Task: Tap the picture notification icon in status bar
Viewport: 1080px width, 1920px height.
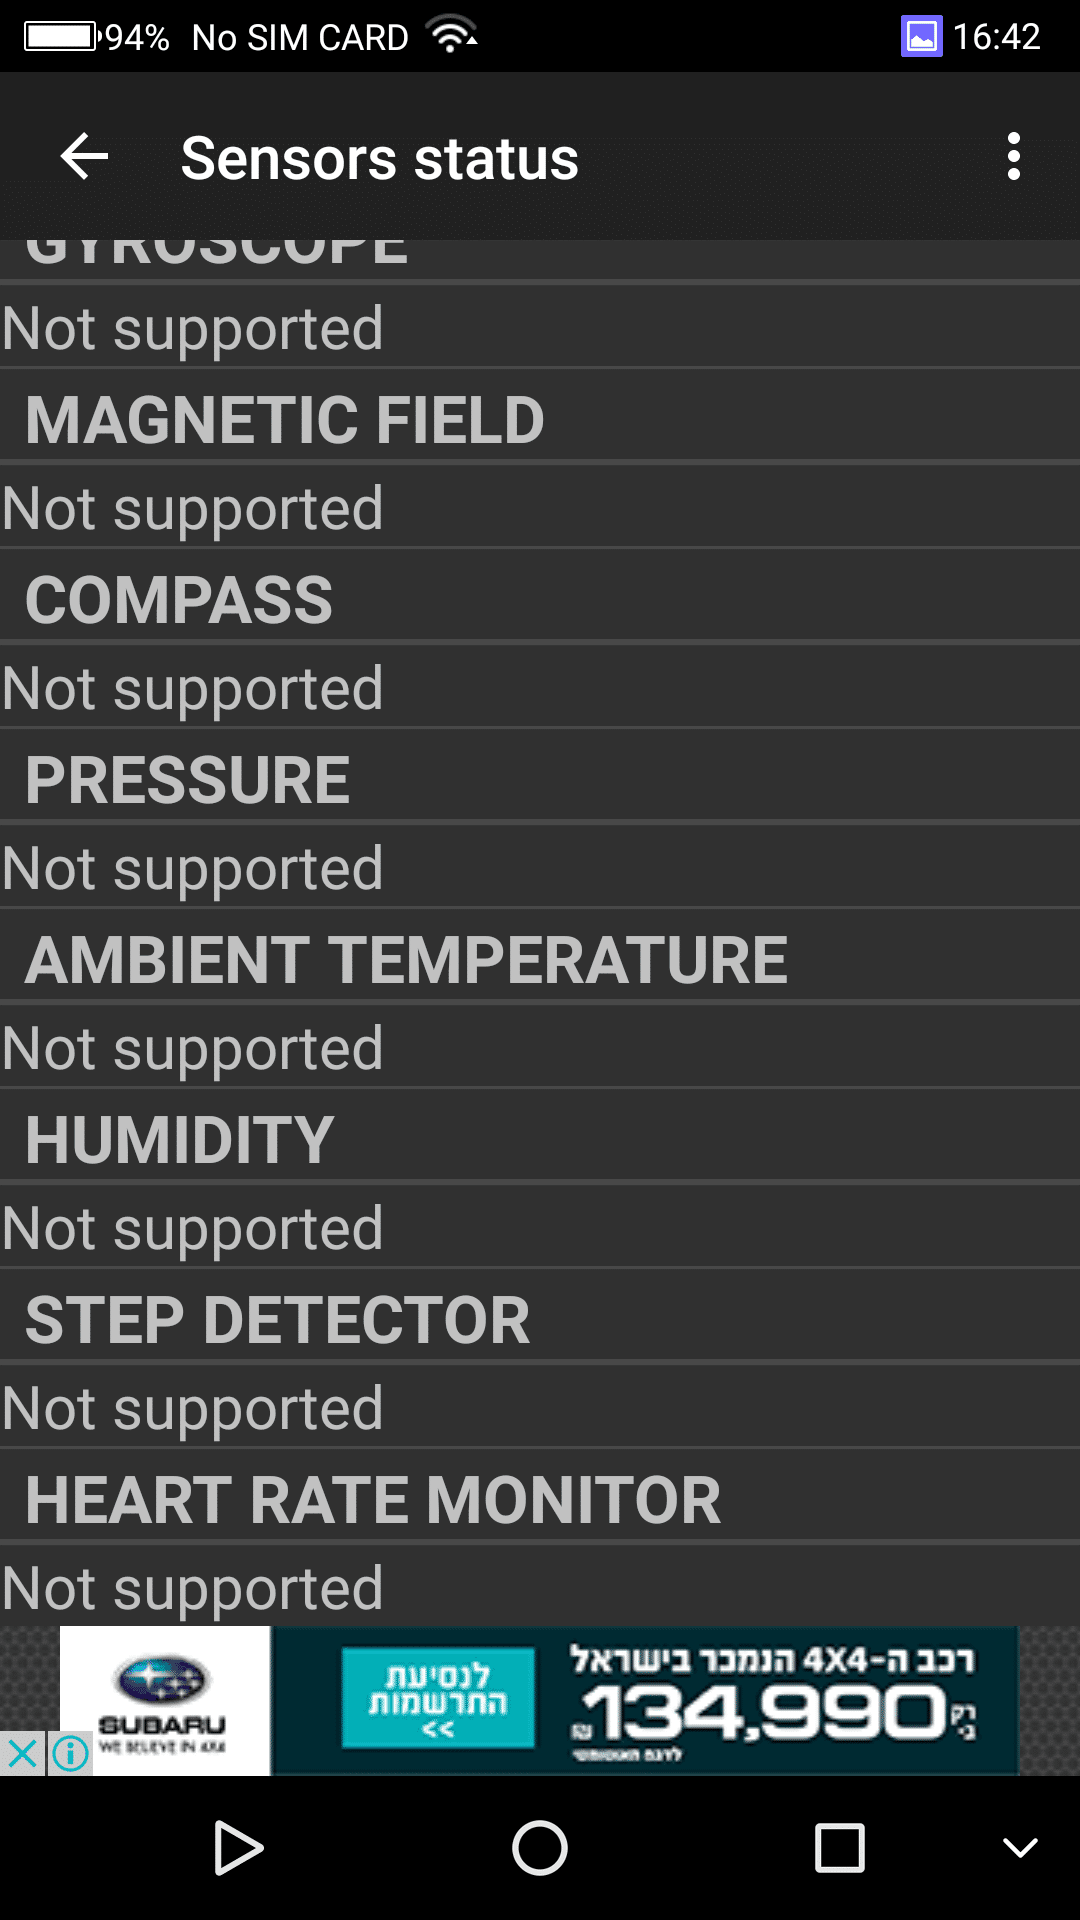Action: pyautogui.click(x=921, y=37)
